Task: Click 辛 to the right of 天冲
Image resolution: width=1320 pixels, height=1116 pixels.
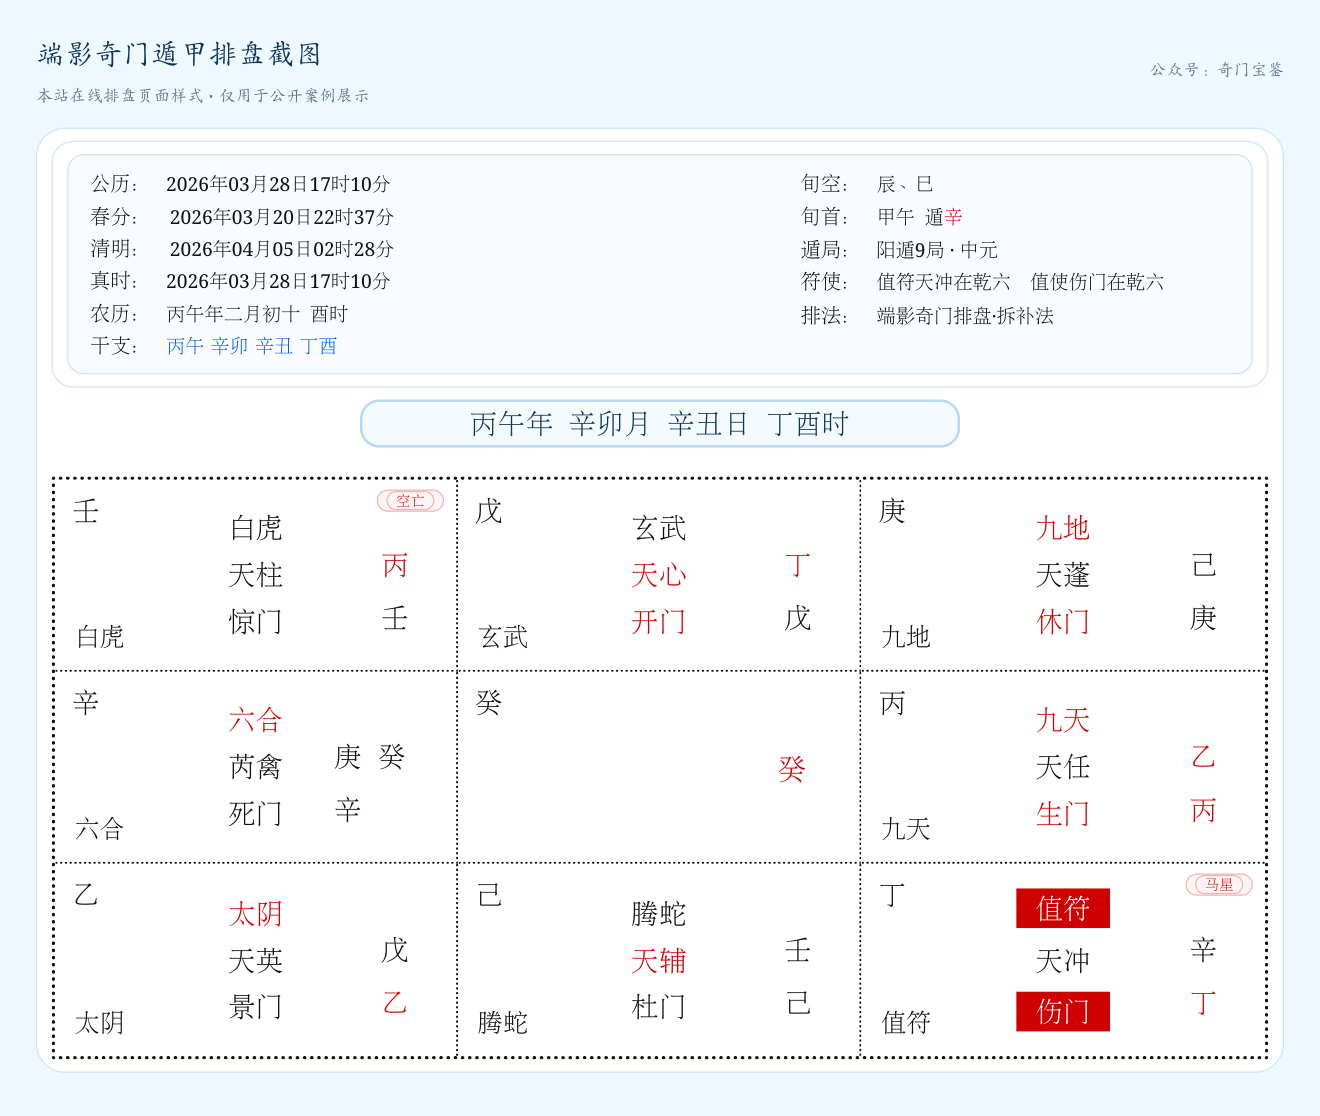Action: (1203, 951)
